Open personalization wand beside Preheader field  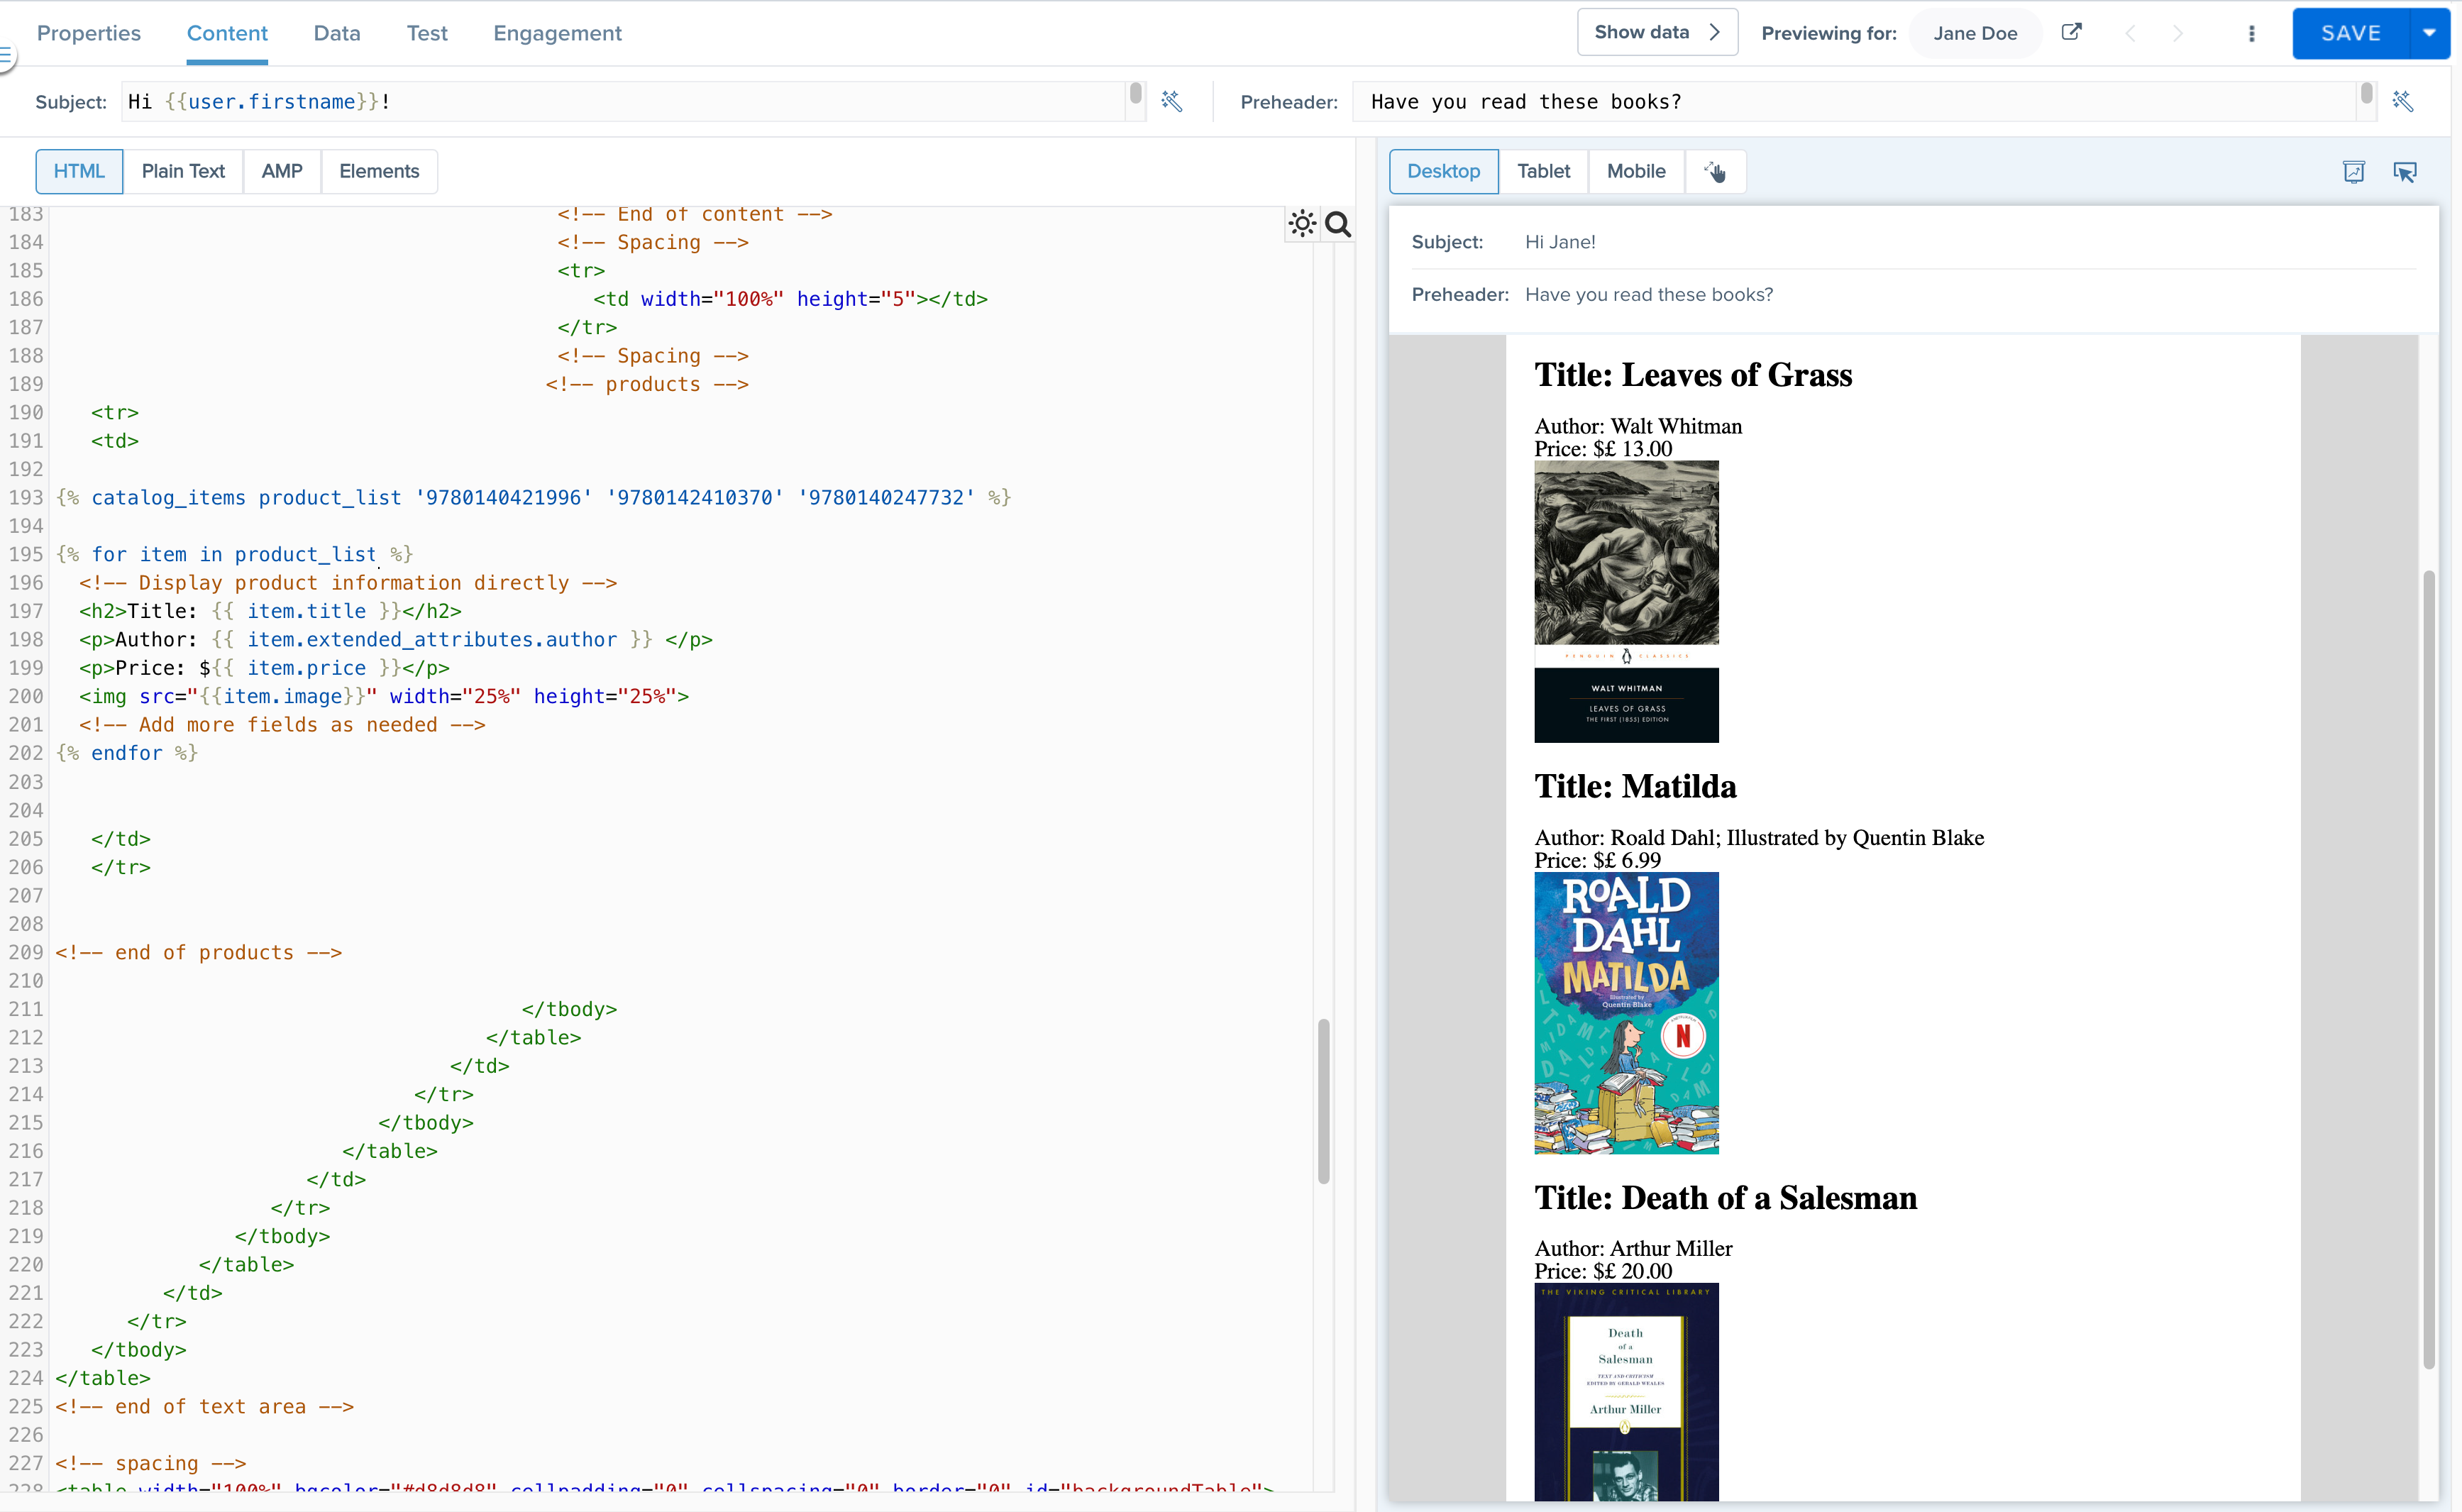[x=2403, y=101]
